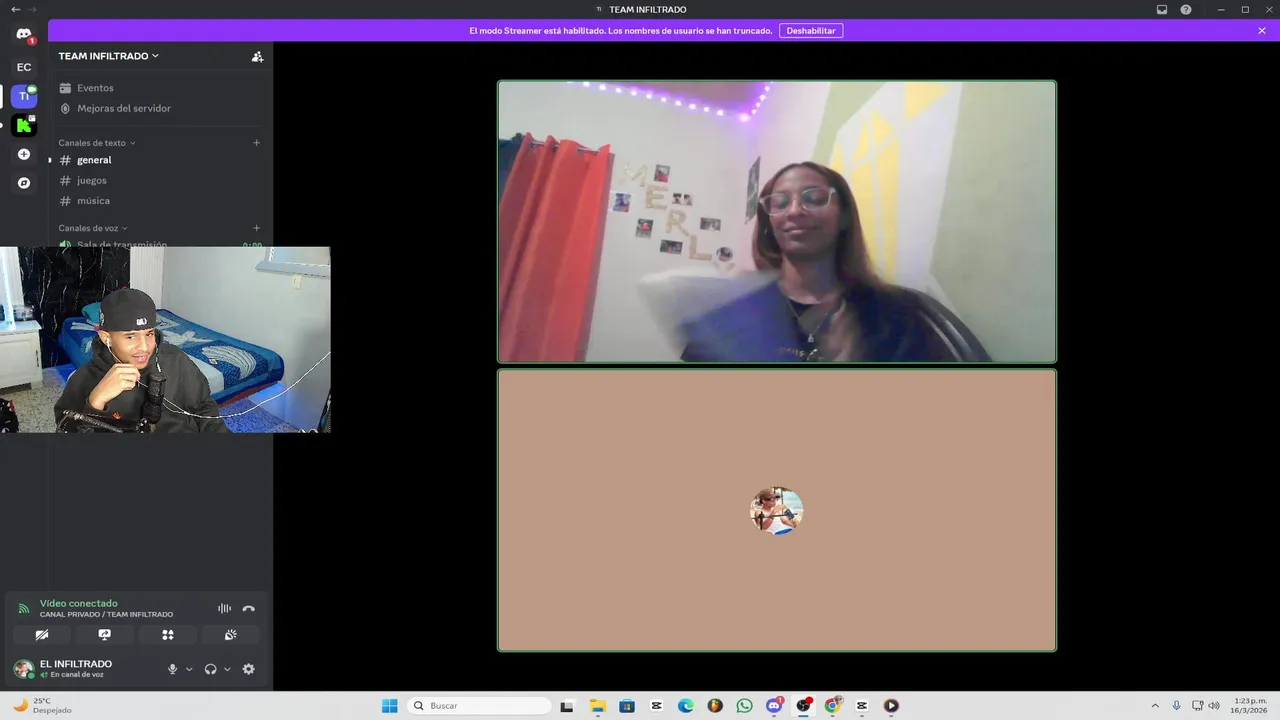Click the taskbar Buscar search field
1280x720 pixels.
(479, 706)
